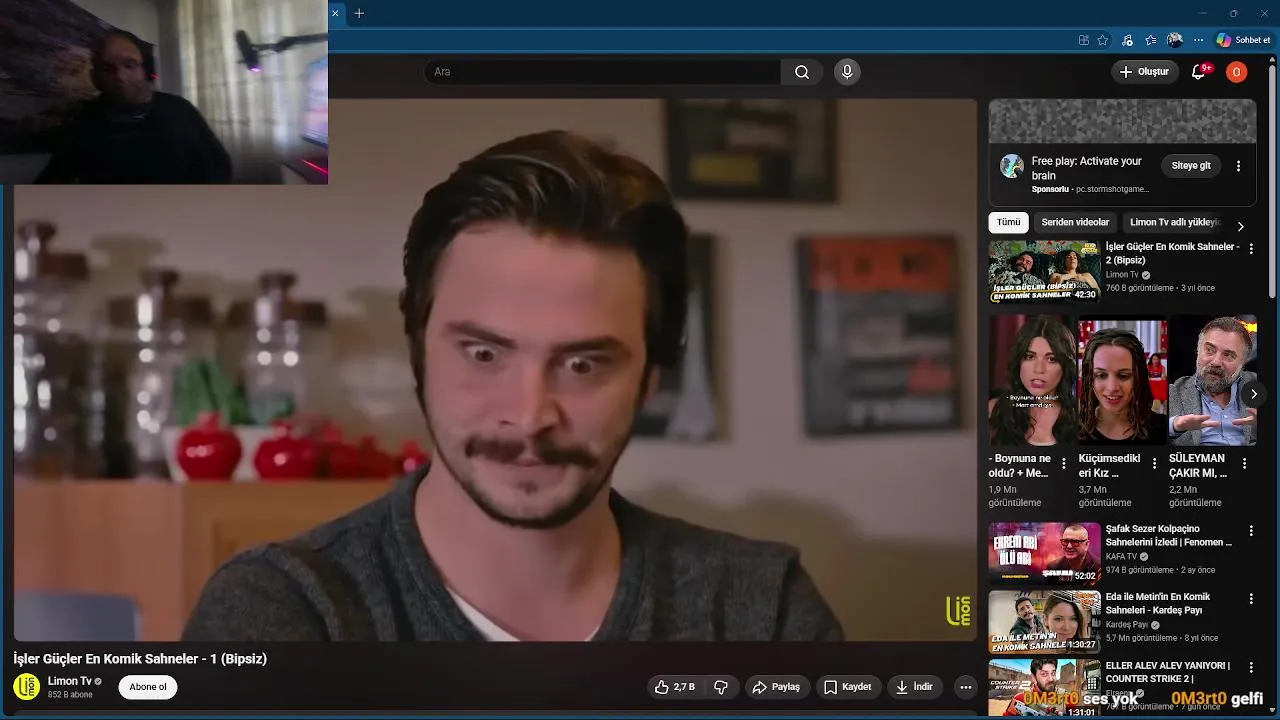1280x720 pixels.
Task: Open Eda ile Metin'in En Komik thumbnail
Action: coord(1044,621)
